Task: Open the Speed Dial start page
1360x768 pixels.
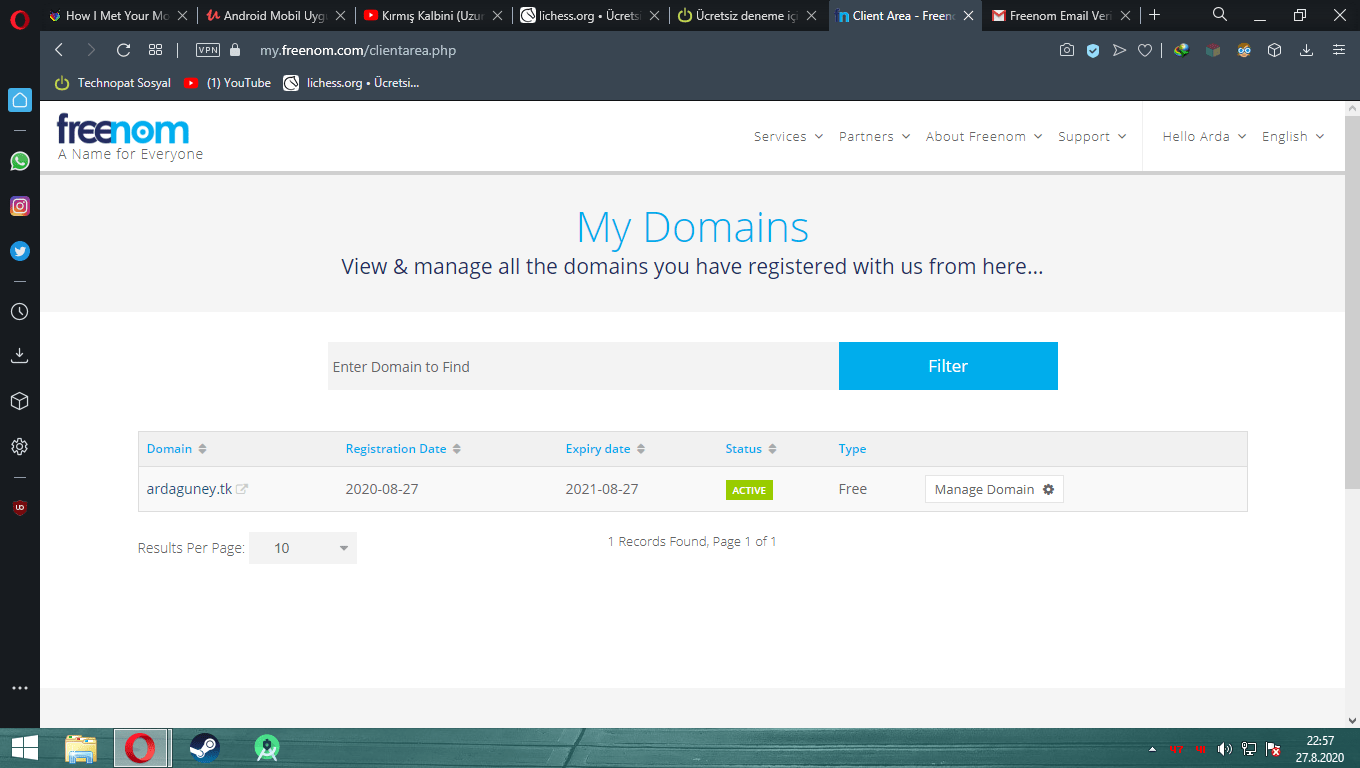Action: [x=155, y=50]
